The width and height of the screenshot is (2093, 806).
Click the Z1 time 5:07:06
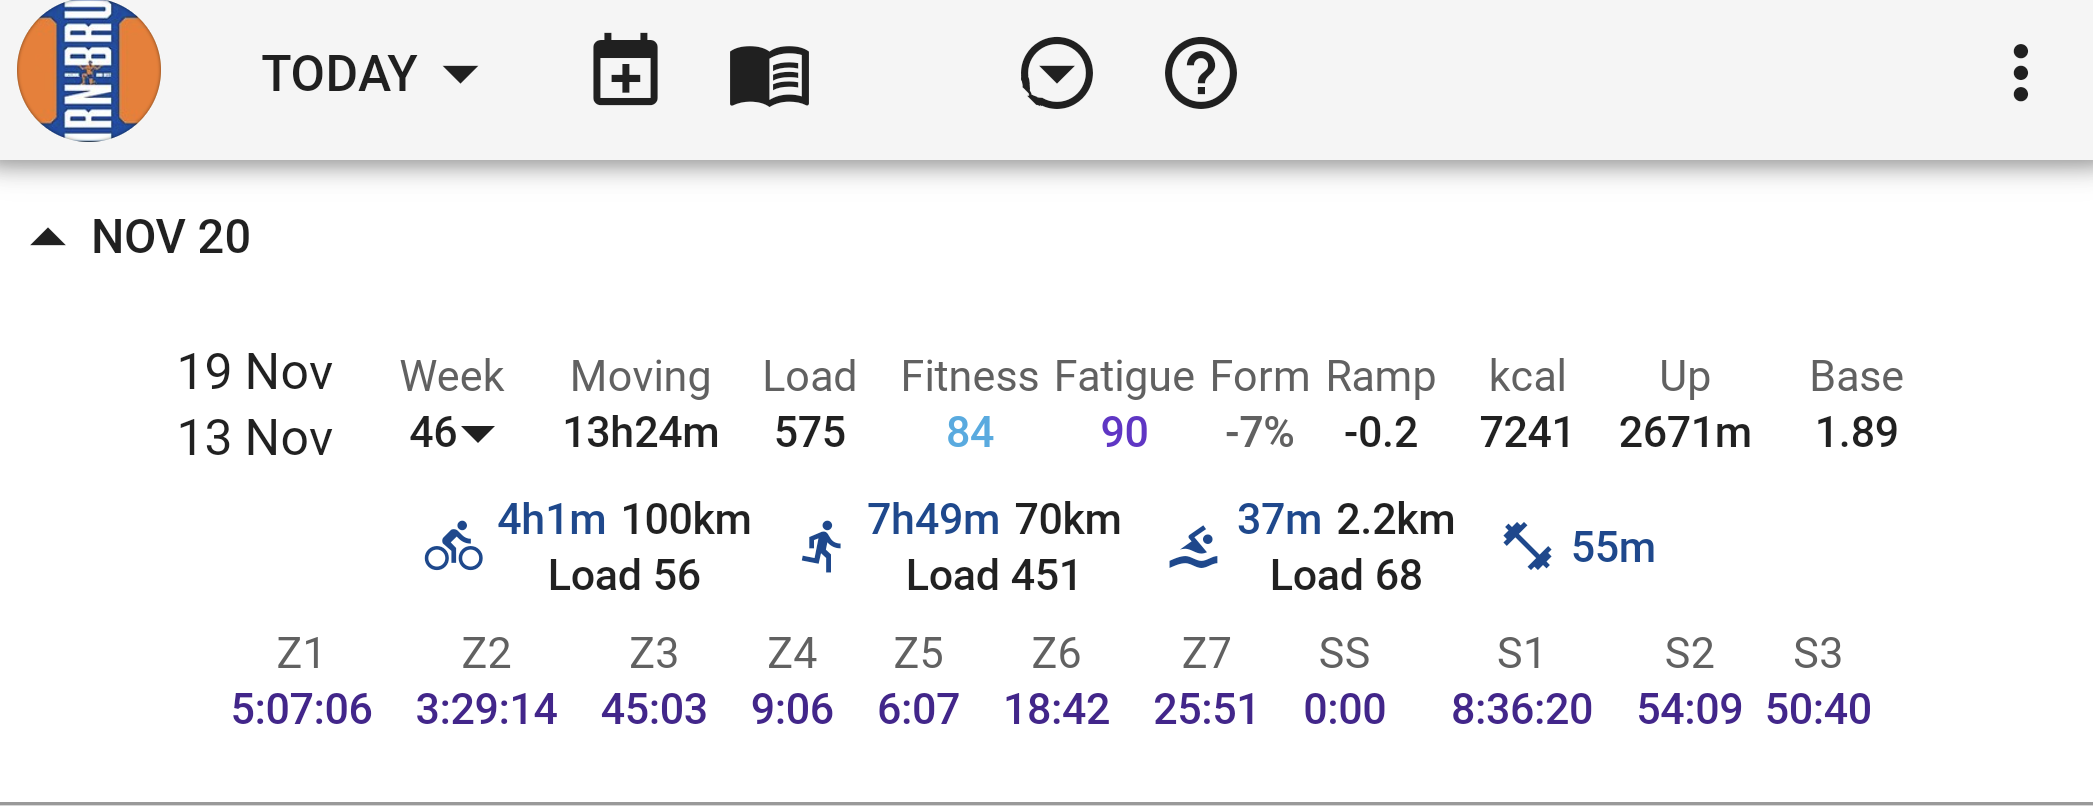[302, 709]
